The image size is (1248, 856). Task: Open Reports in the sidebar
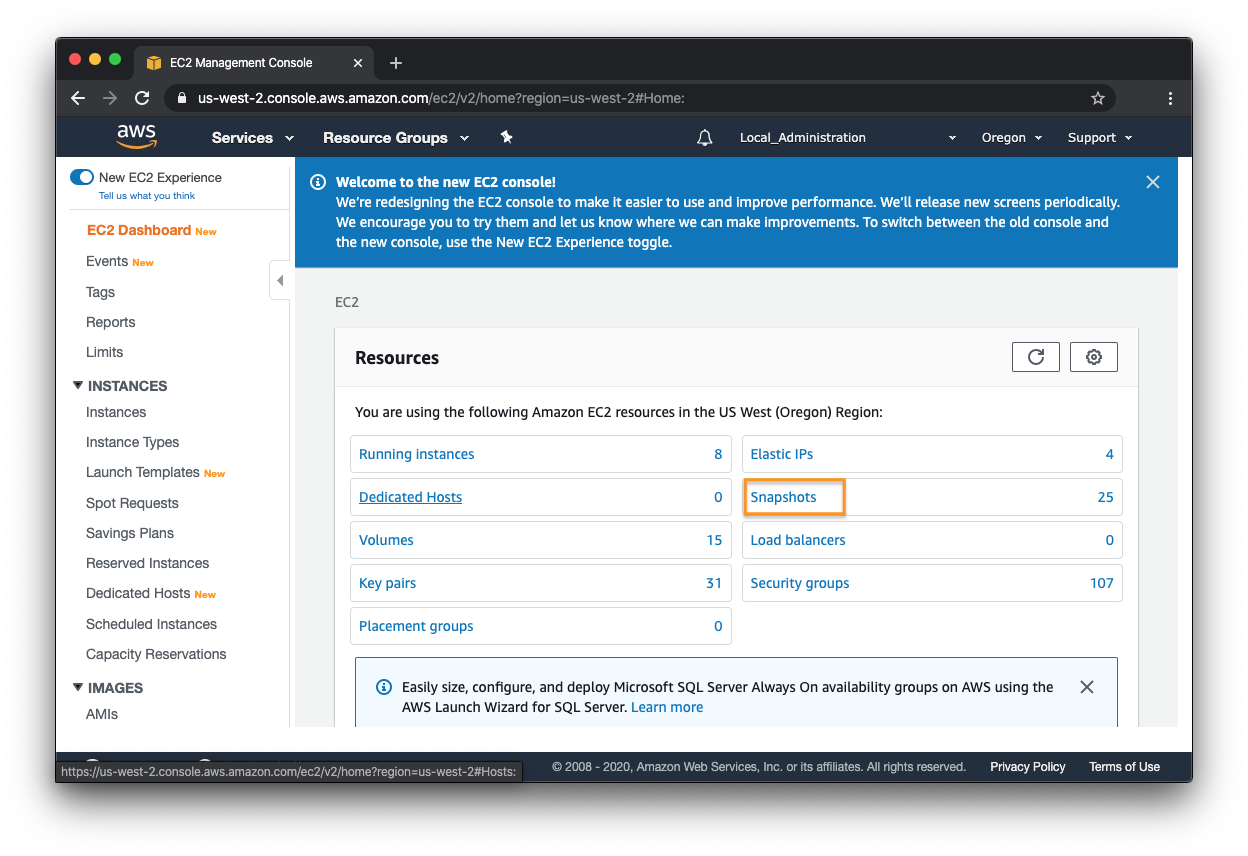110,322
